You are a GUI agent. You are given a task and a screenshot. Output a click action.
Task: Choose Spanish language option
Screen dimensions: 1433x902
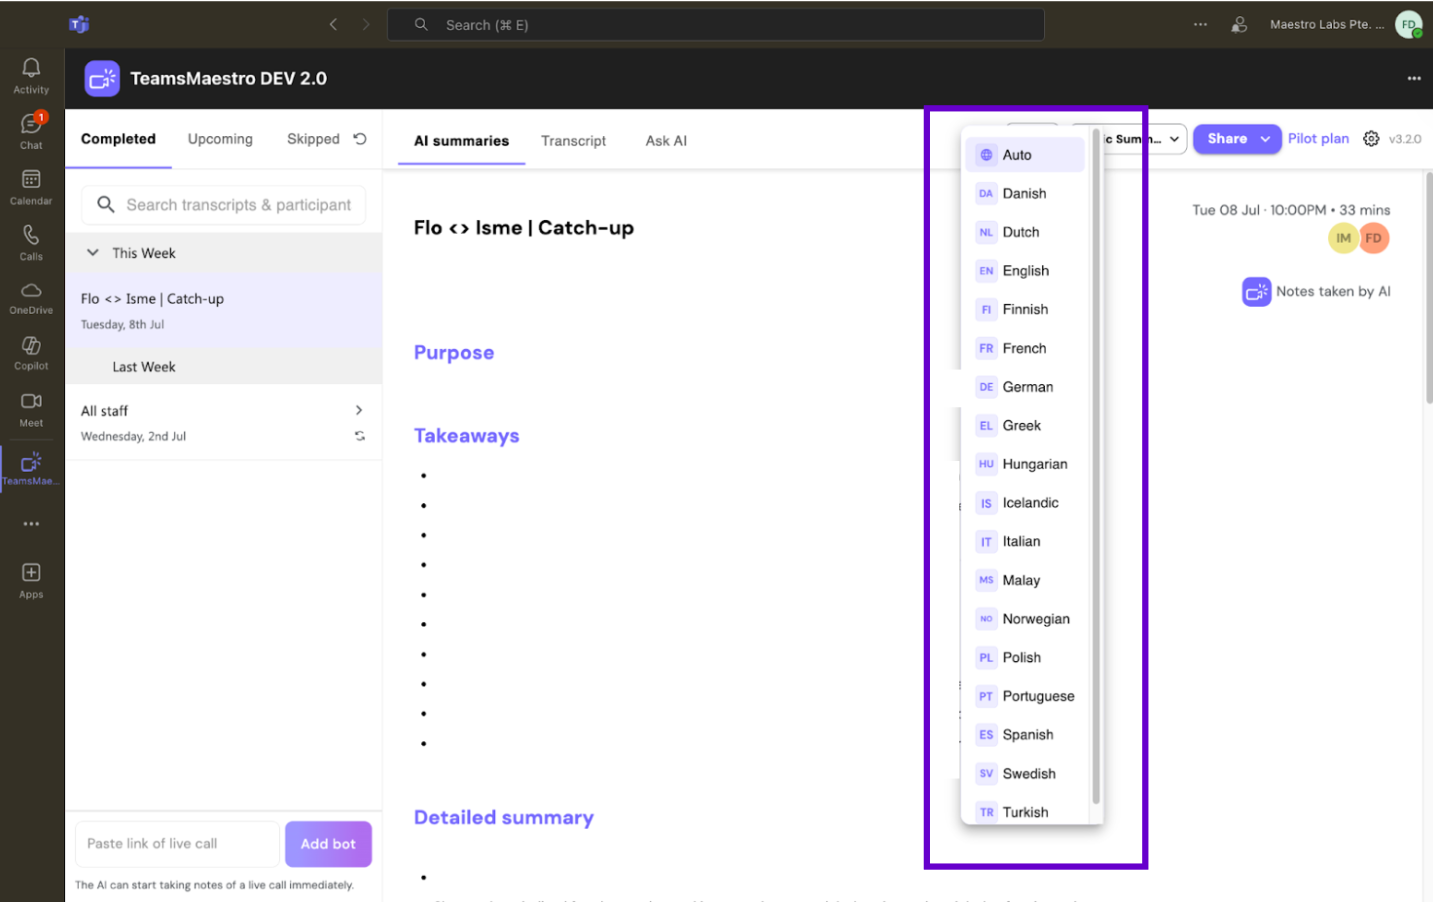tap(1025, 735)
